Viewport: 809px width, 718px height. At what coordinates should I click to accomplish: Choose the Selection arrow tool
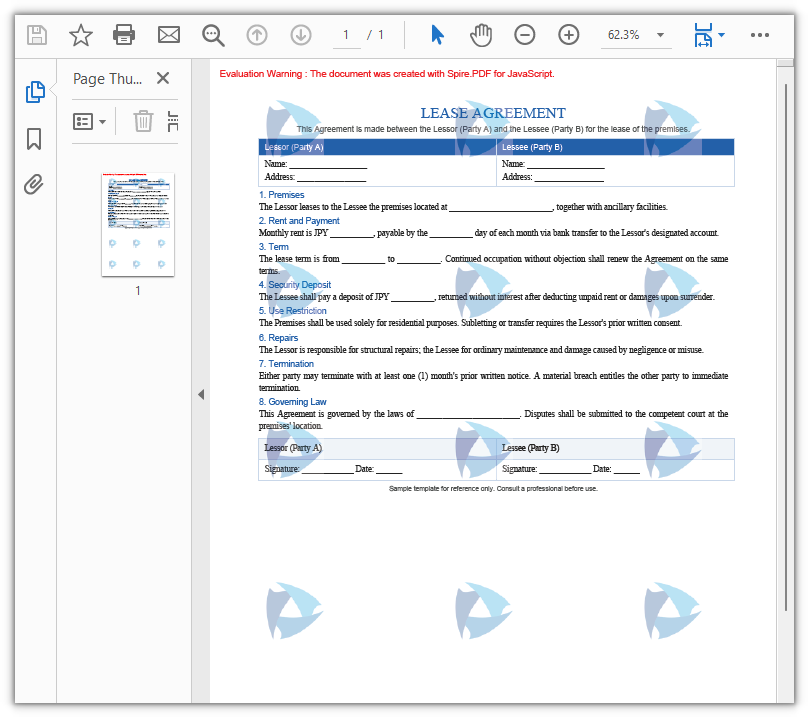coord(437,35)
